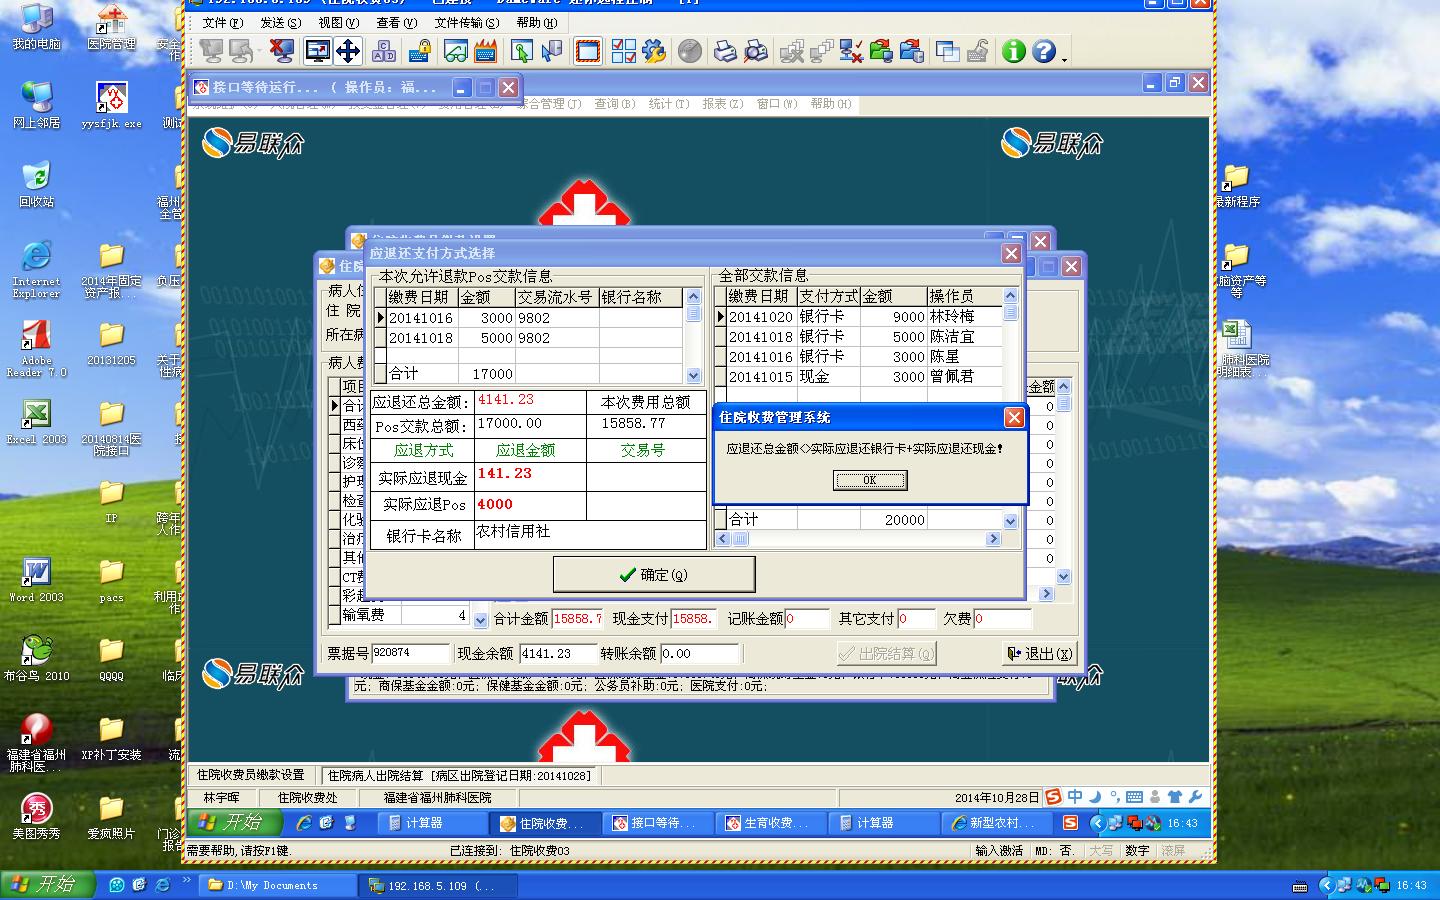Toggle the four-arrow move mode button
Viewport: 1440px width, 900px height.
coord(348,51)
